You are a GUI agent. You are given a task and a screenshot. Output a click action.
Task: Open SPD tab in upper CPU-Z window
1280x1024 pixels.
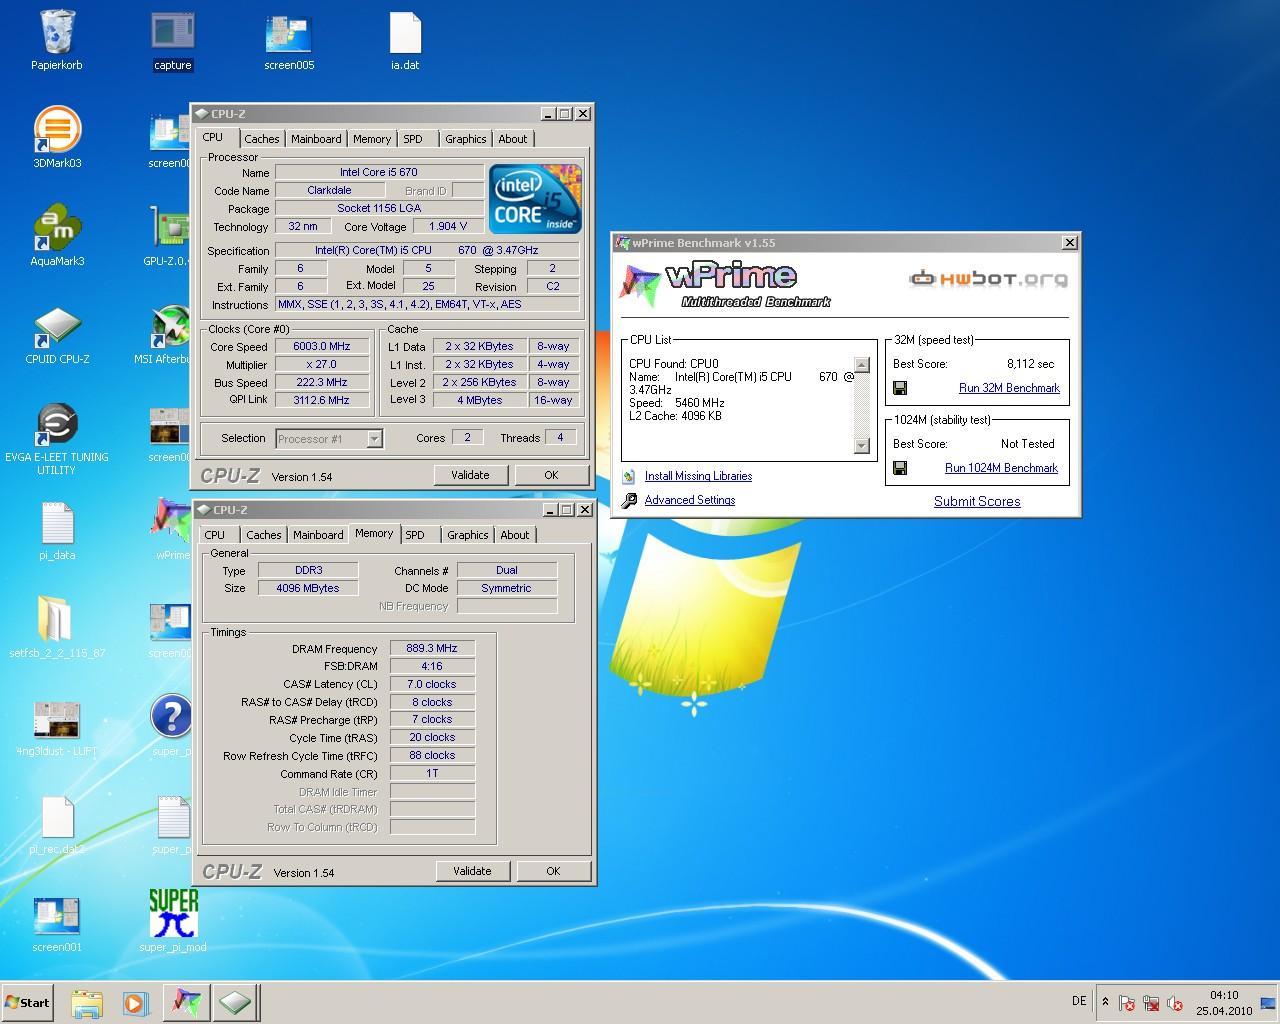tap(413, 139)
